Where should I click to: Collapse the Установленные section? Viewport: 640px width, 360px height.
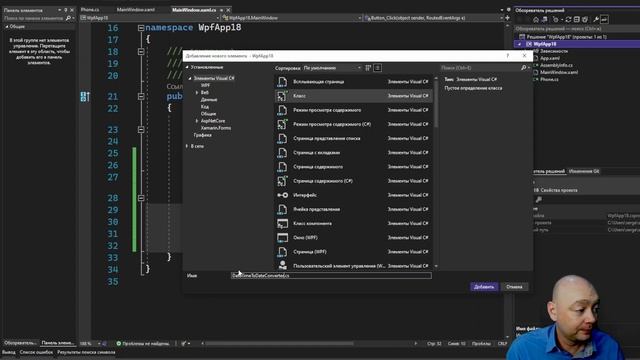tap(187, 67)
